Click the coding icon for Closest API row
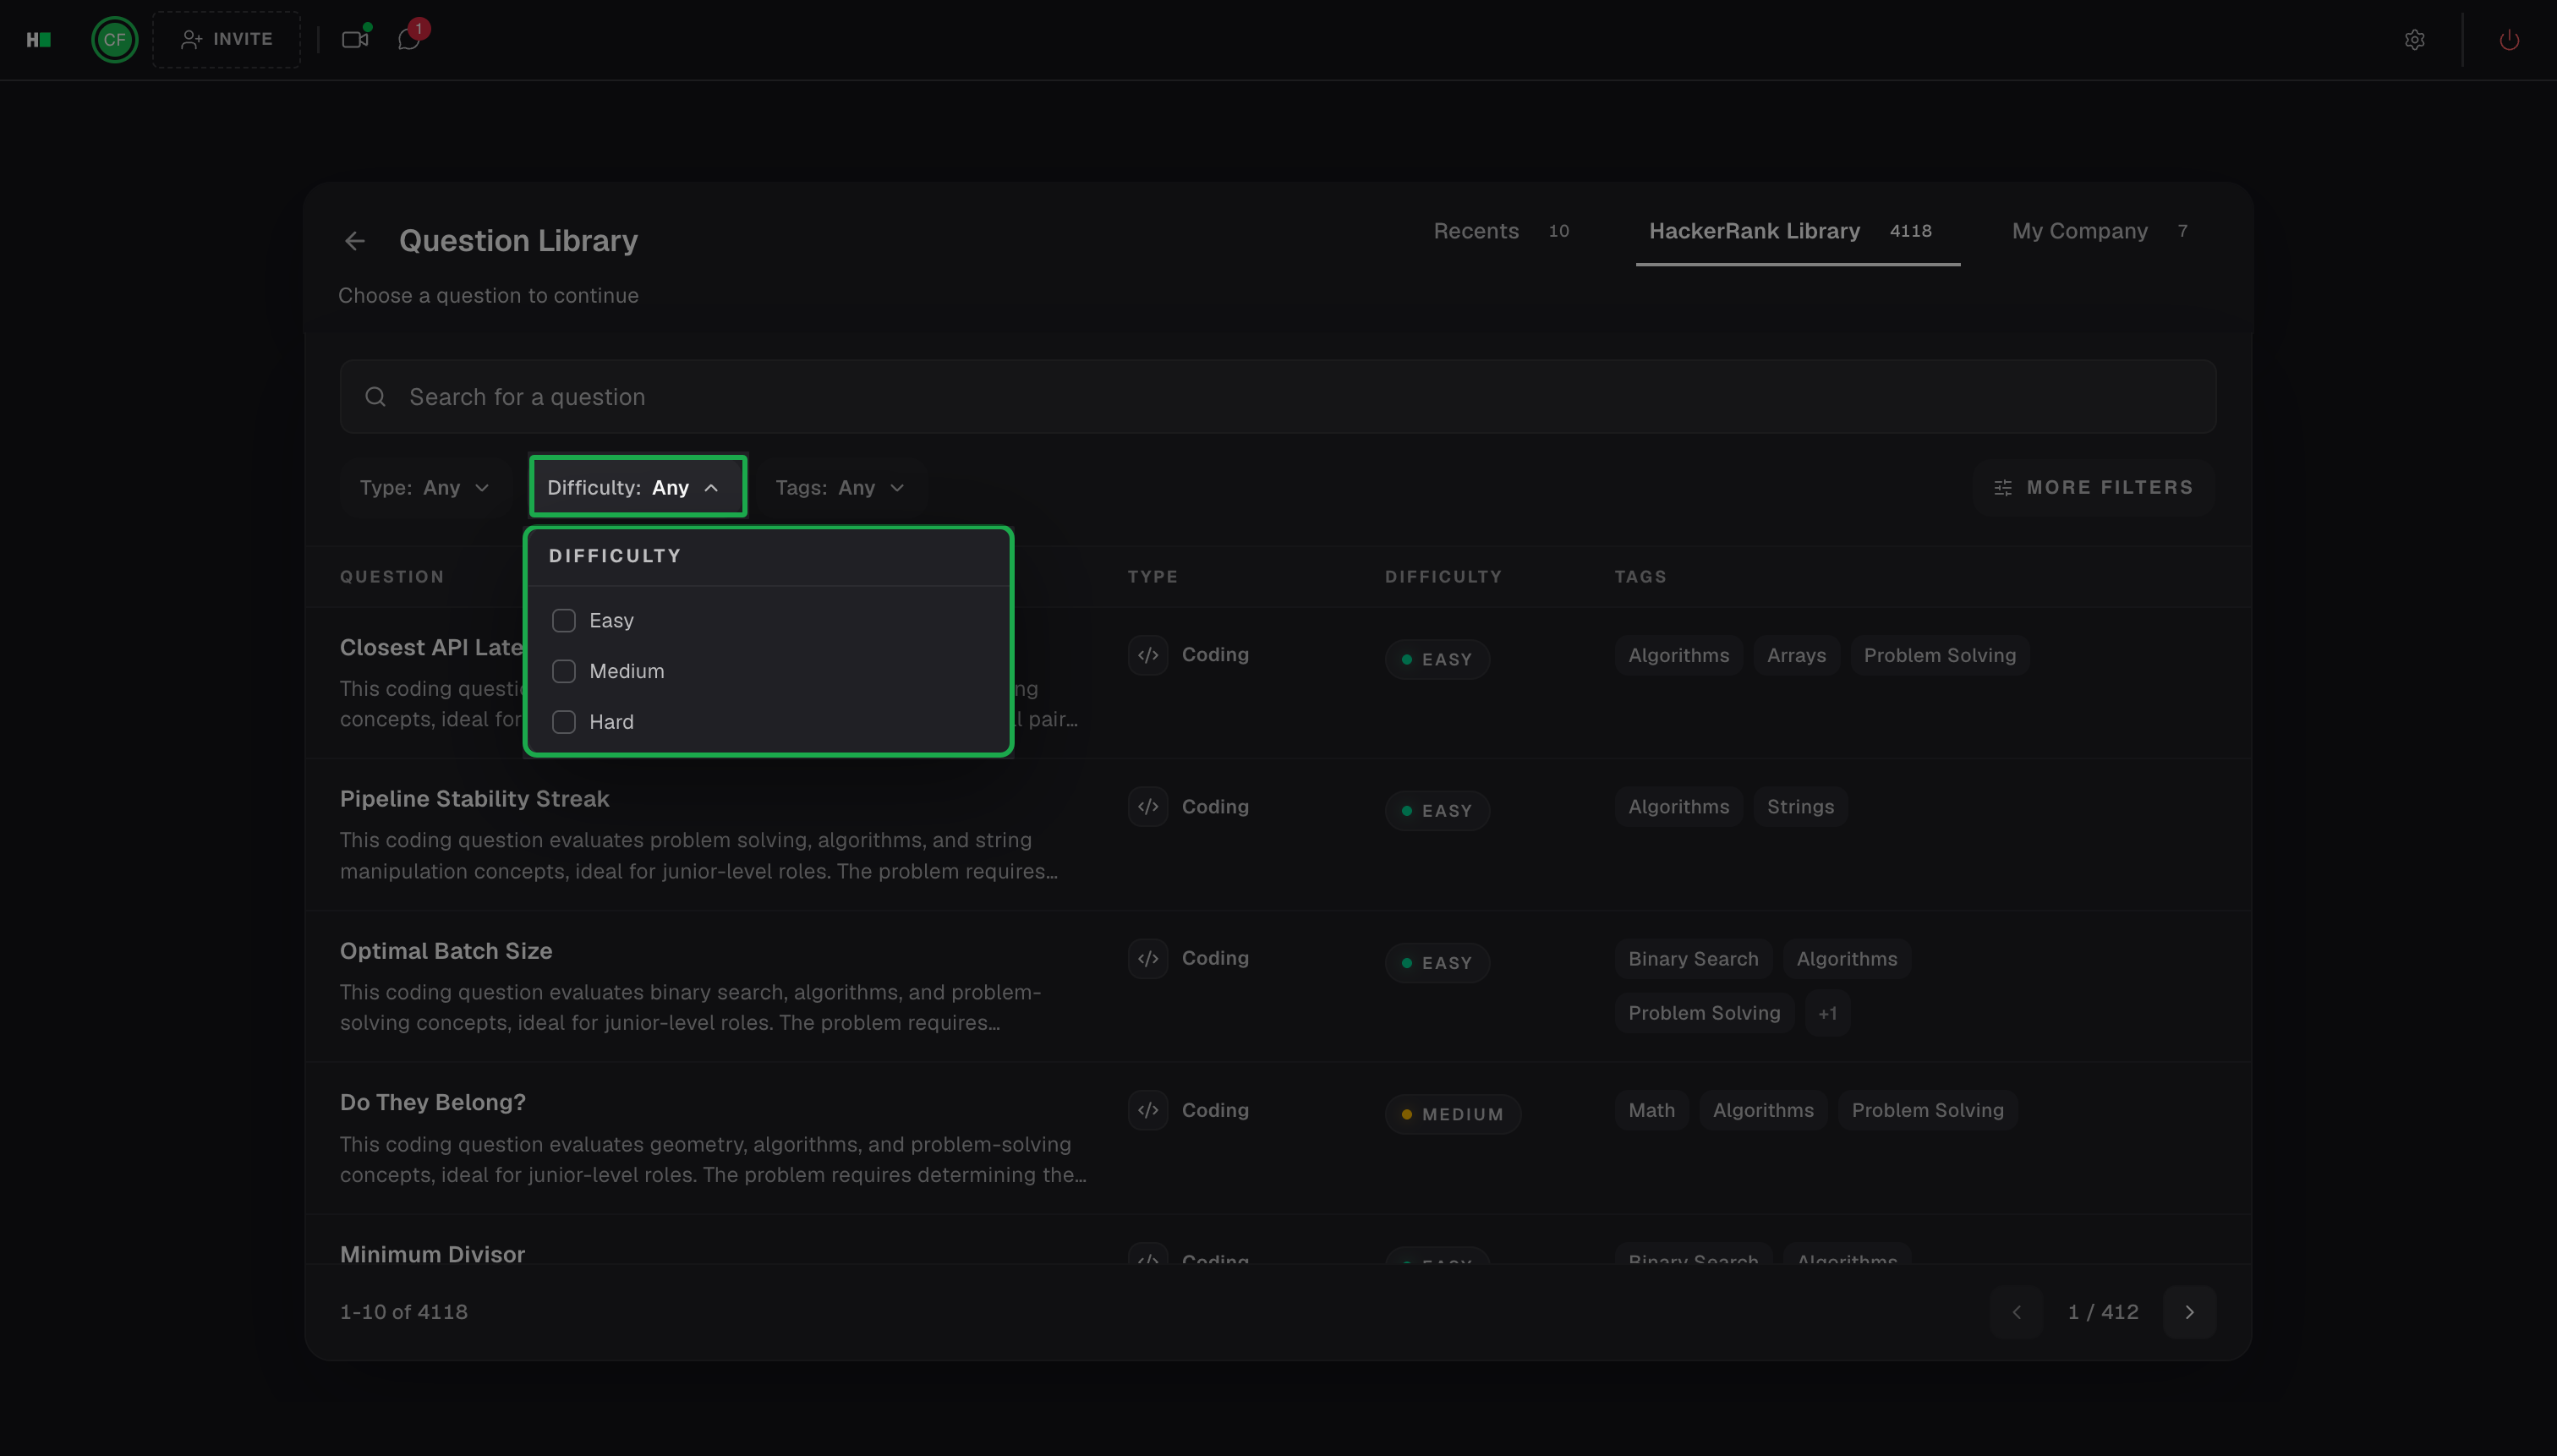This screenshot has height=1456, width=2557. click(1148, 655)
